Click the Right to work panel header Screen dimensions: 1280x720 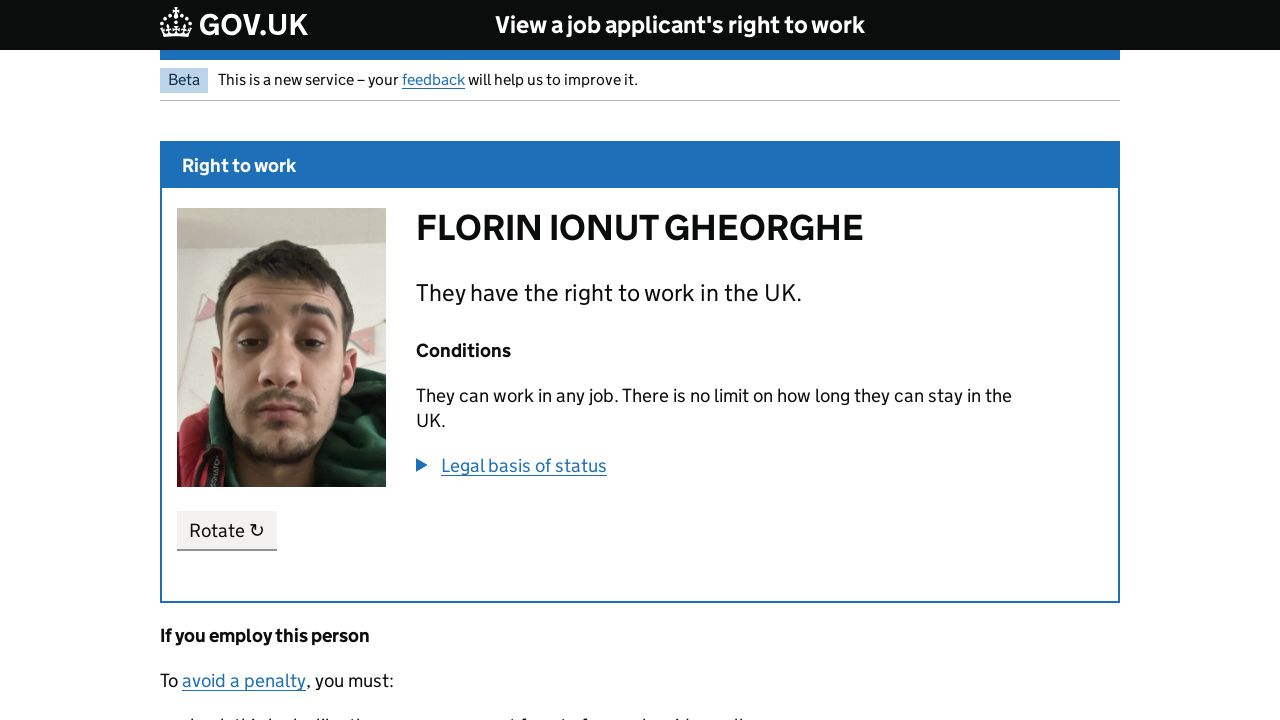pyautogui.click(x=239, y=166)
